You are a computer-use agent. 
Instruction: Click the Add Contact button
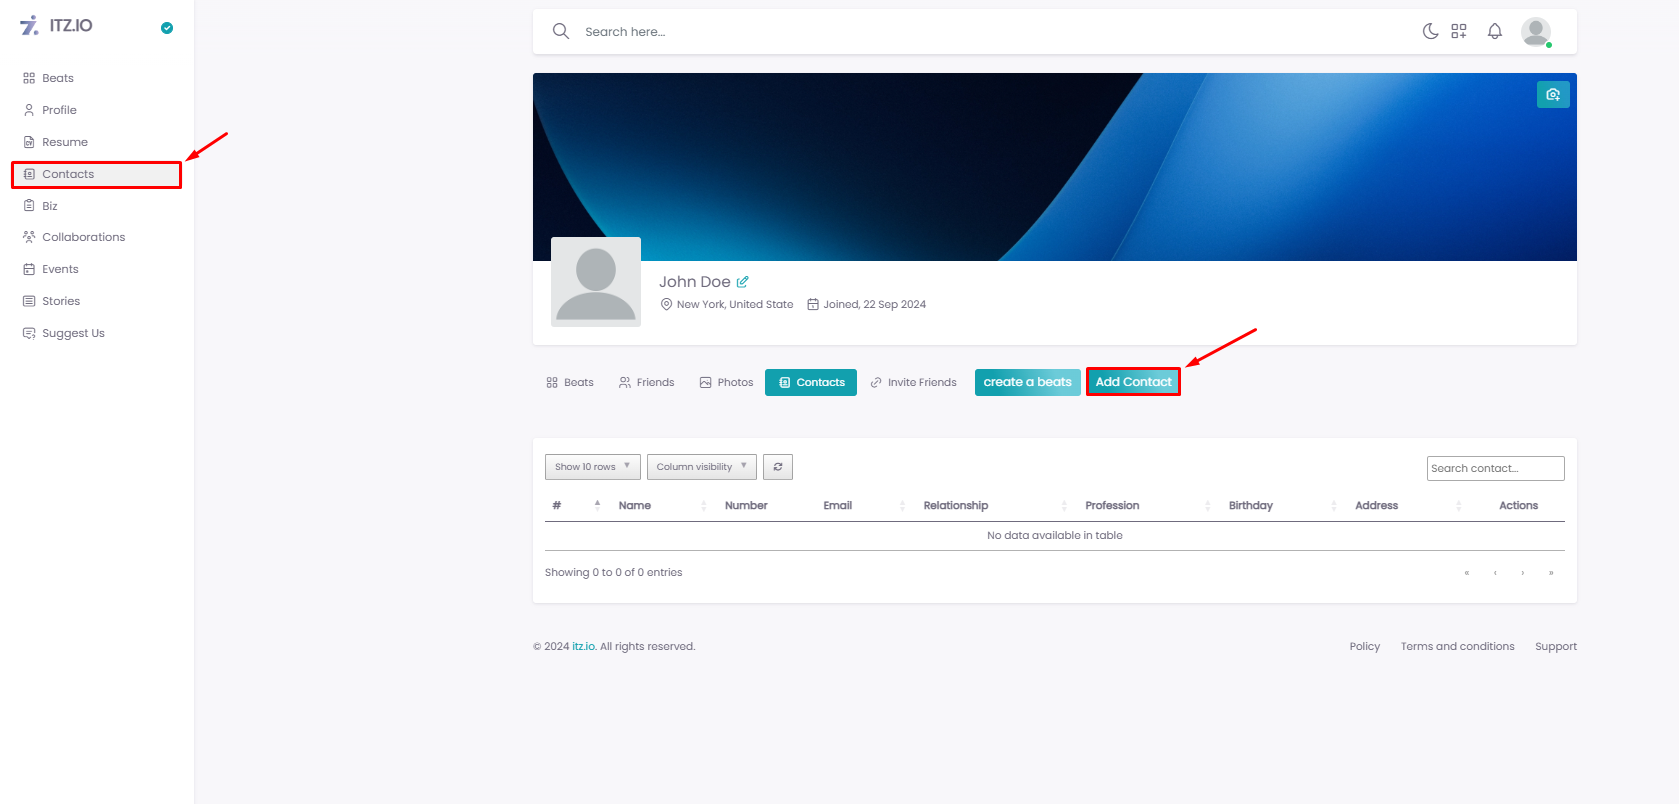[x=1133, y=382]
